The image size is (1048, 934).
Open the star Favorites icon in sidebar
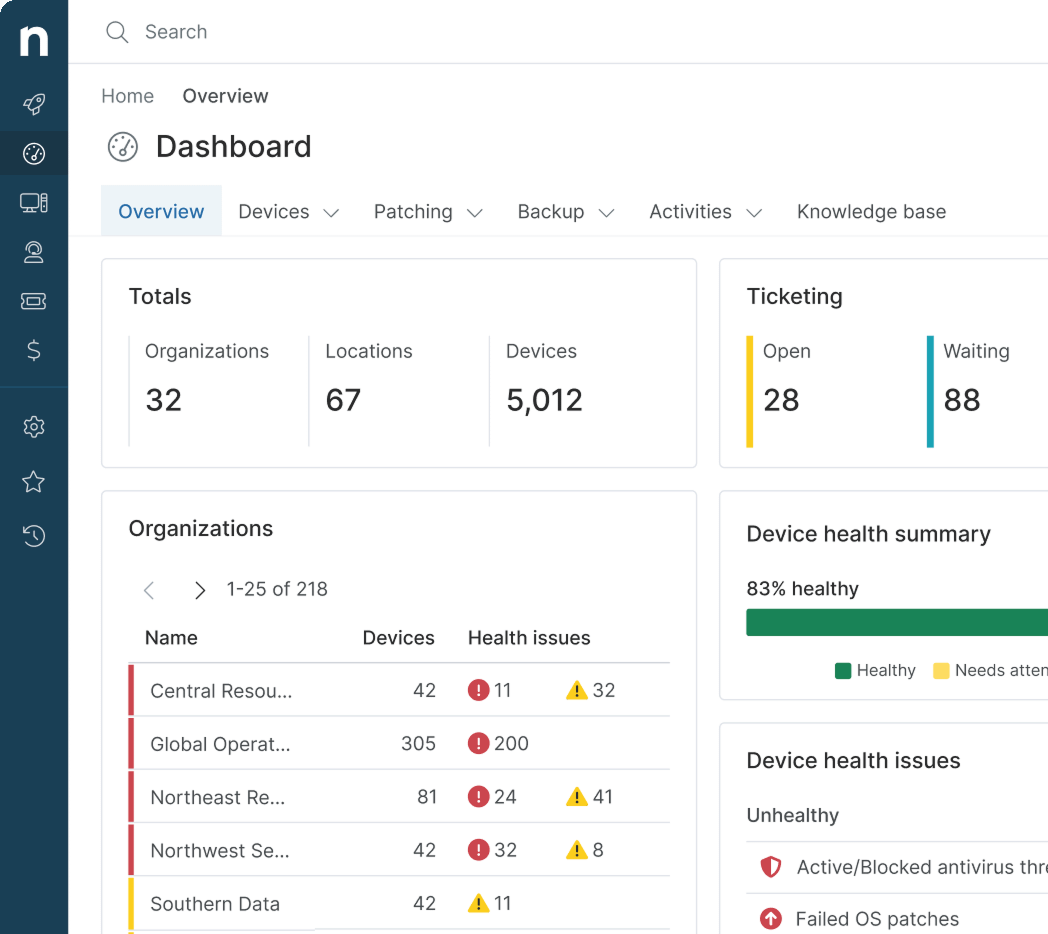(x=33, y=482)
